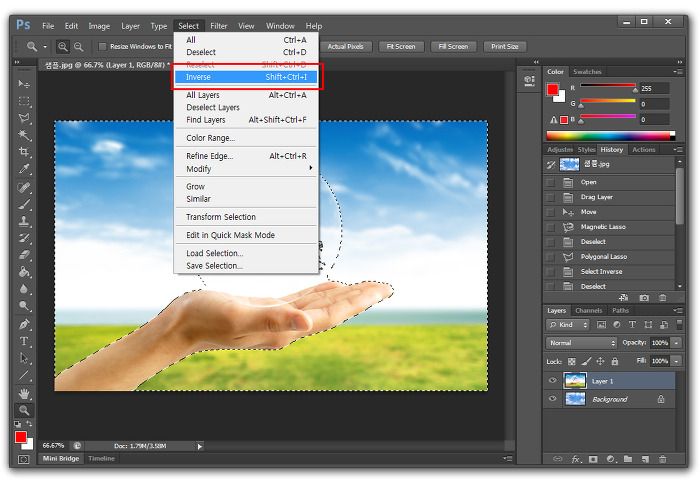
Task: Select the Blur tool
Action: pyautogui.click(x=24, y=289)
